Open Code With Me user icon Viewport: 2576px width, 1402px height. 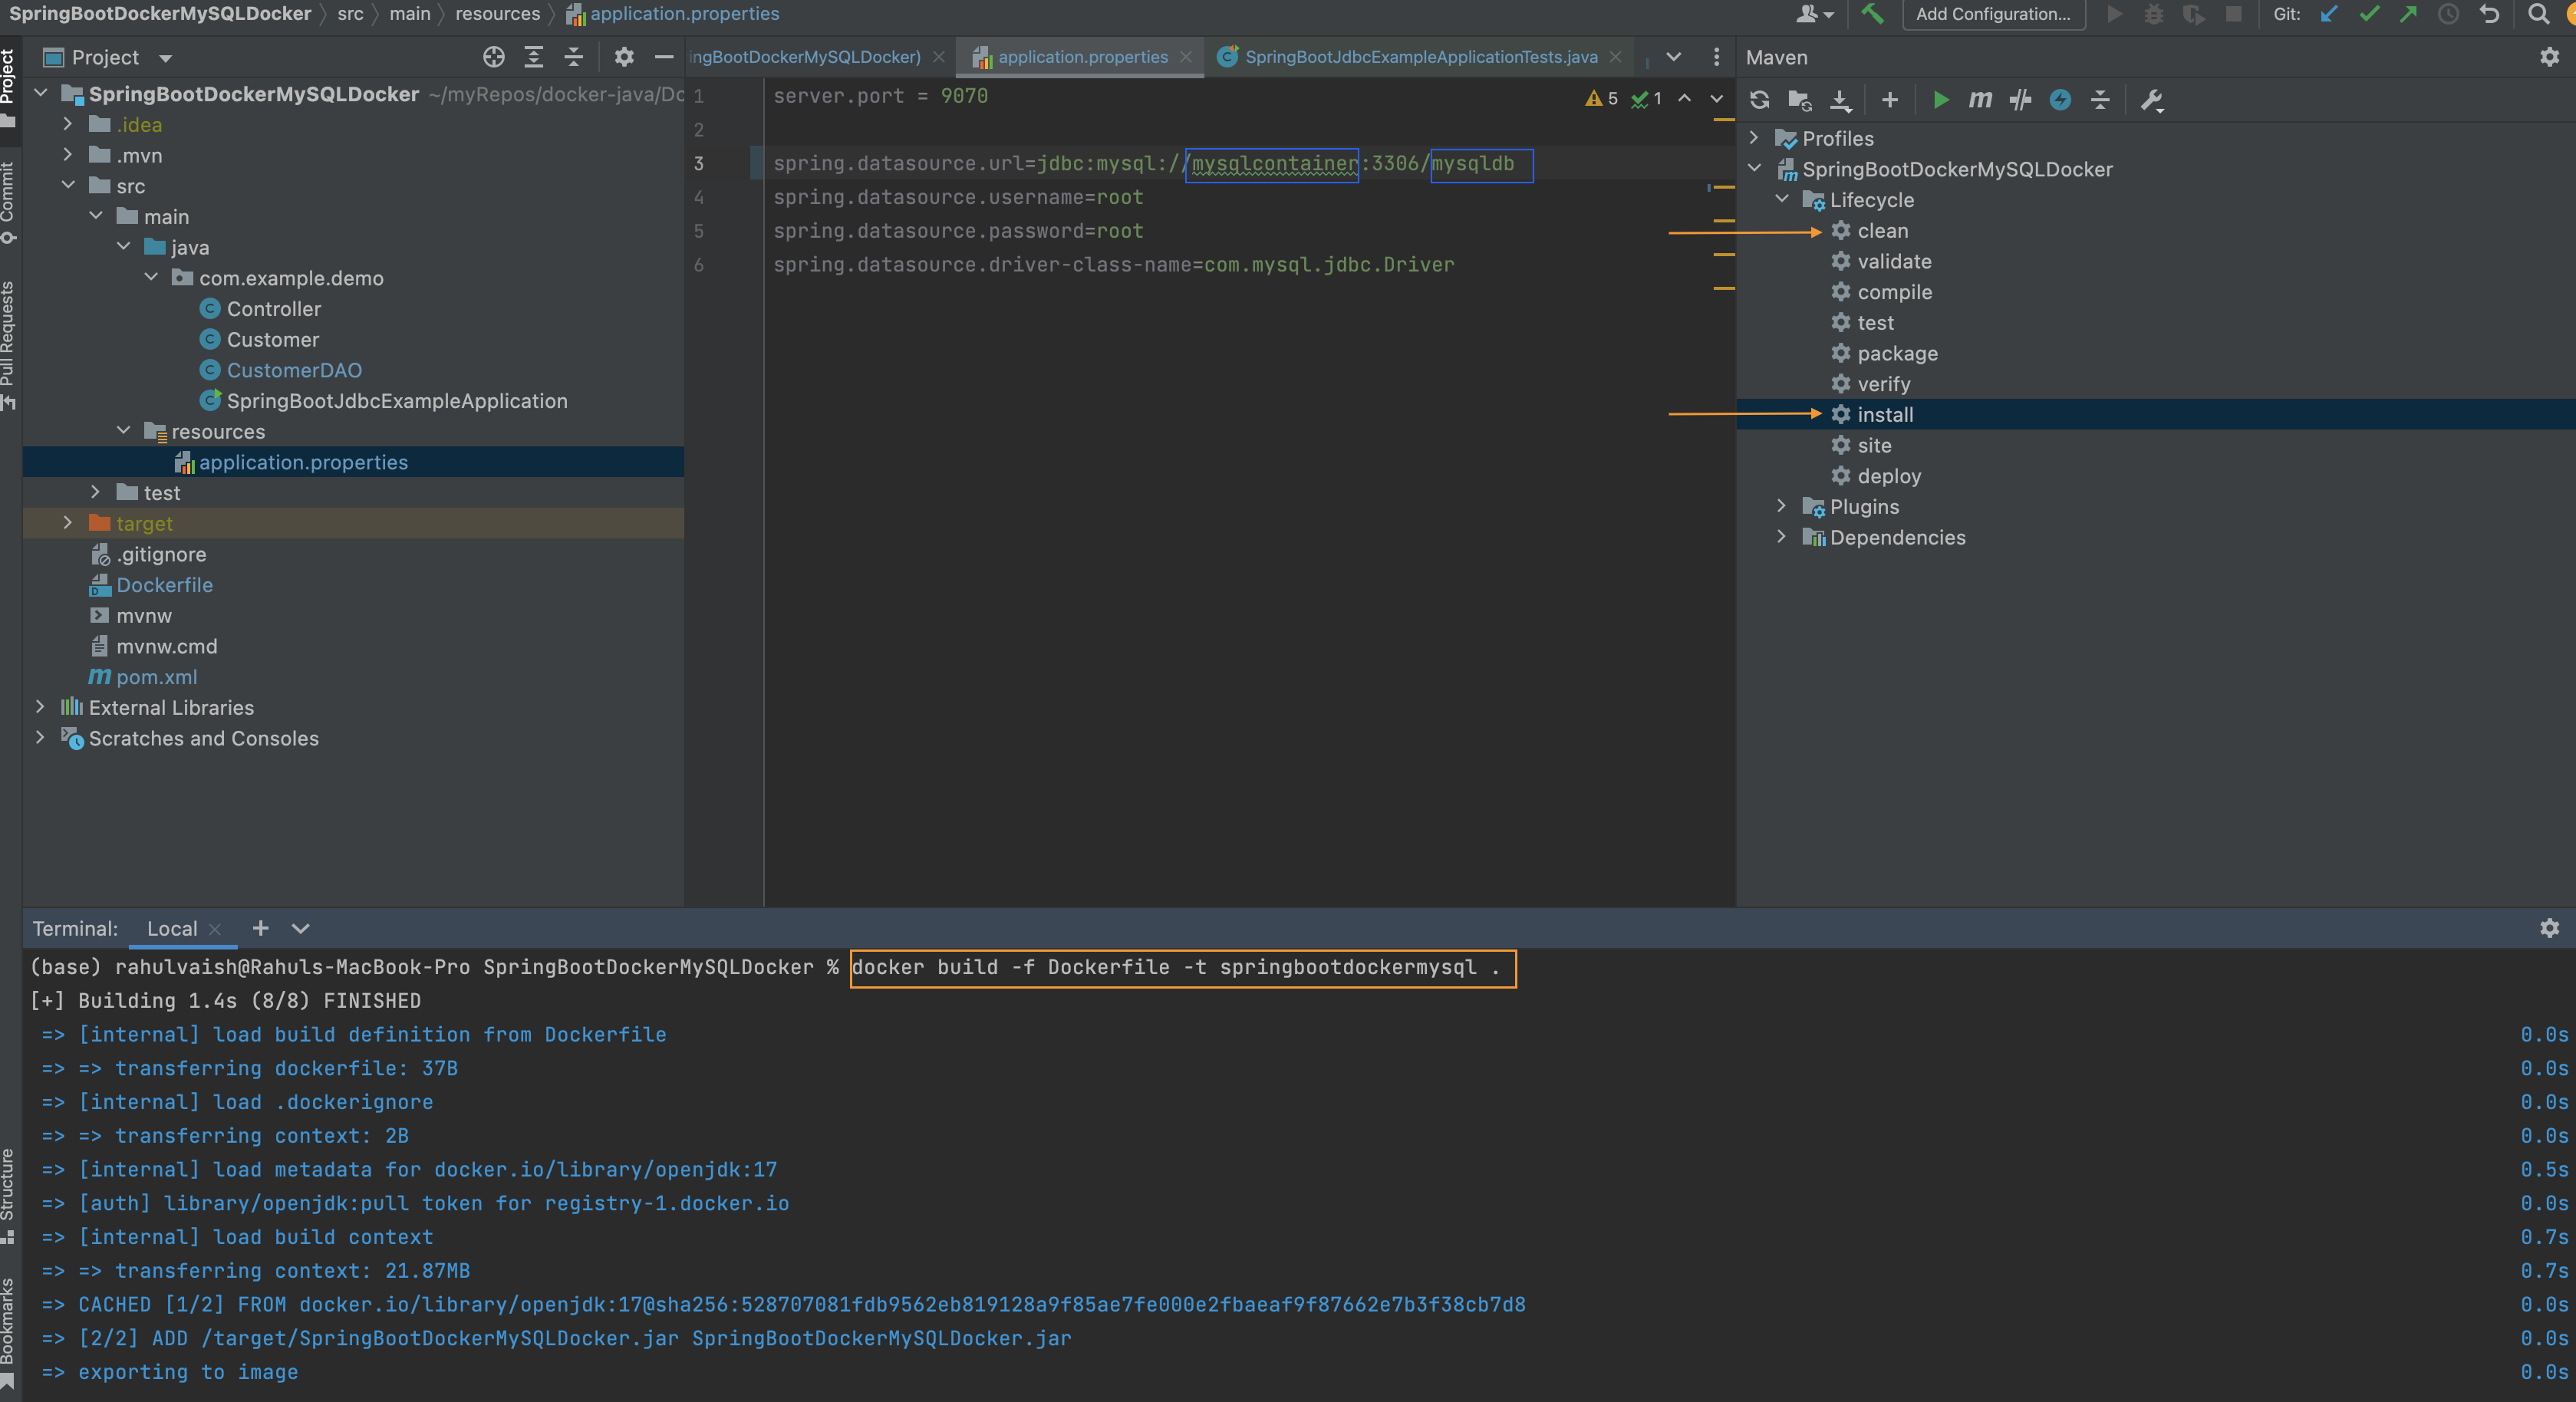[x=1814, y=14]
